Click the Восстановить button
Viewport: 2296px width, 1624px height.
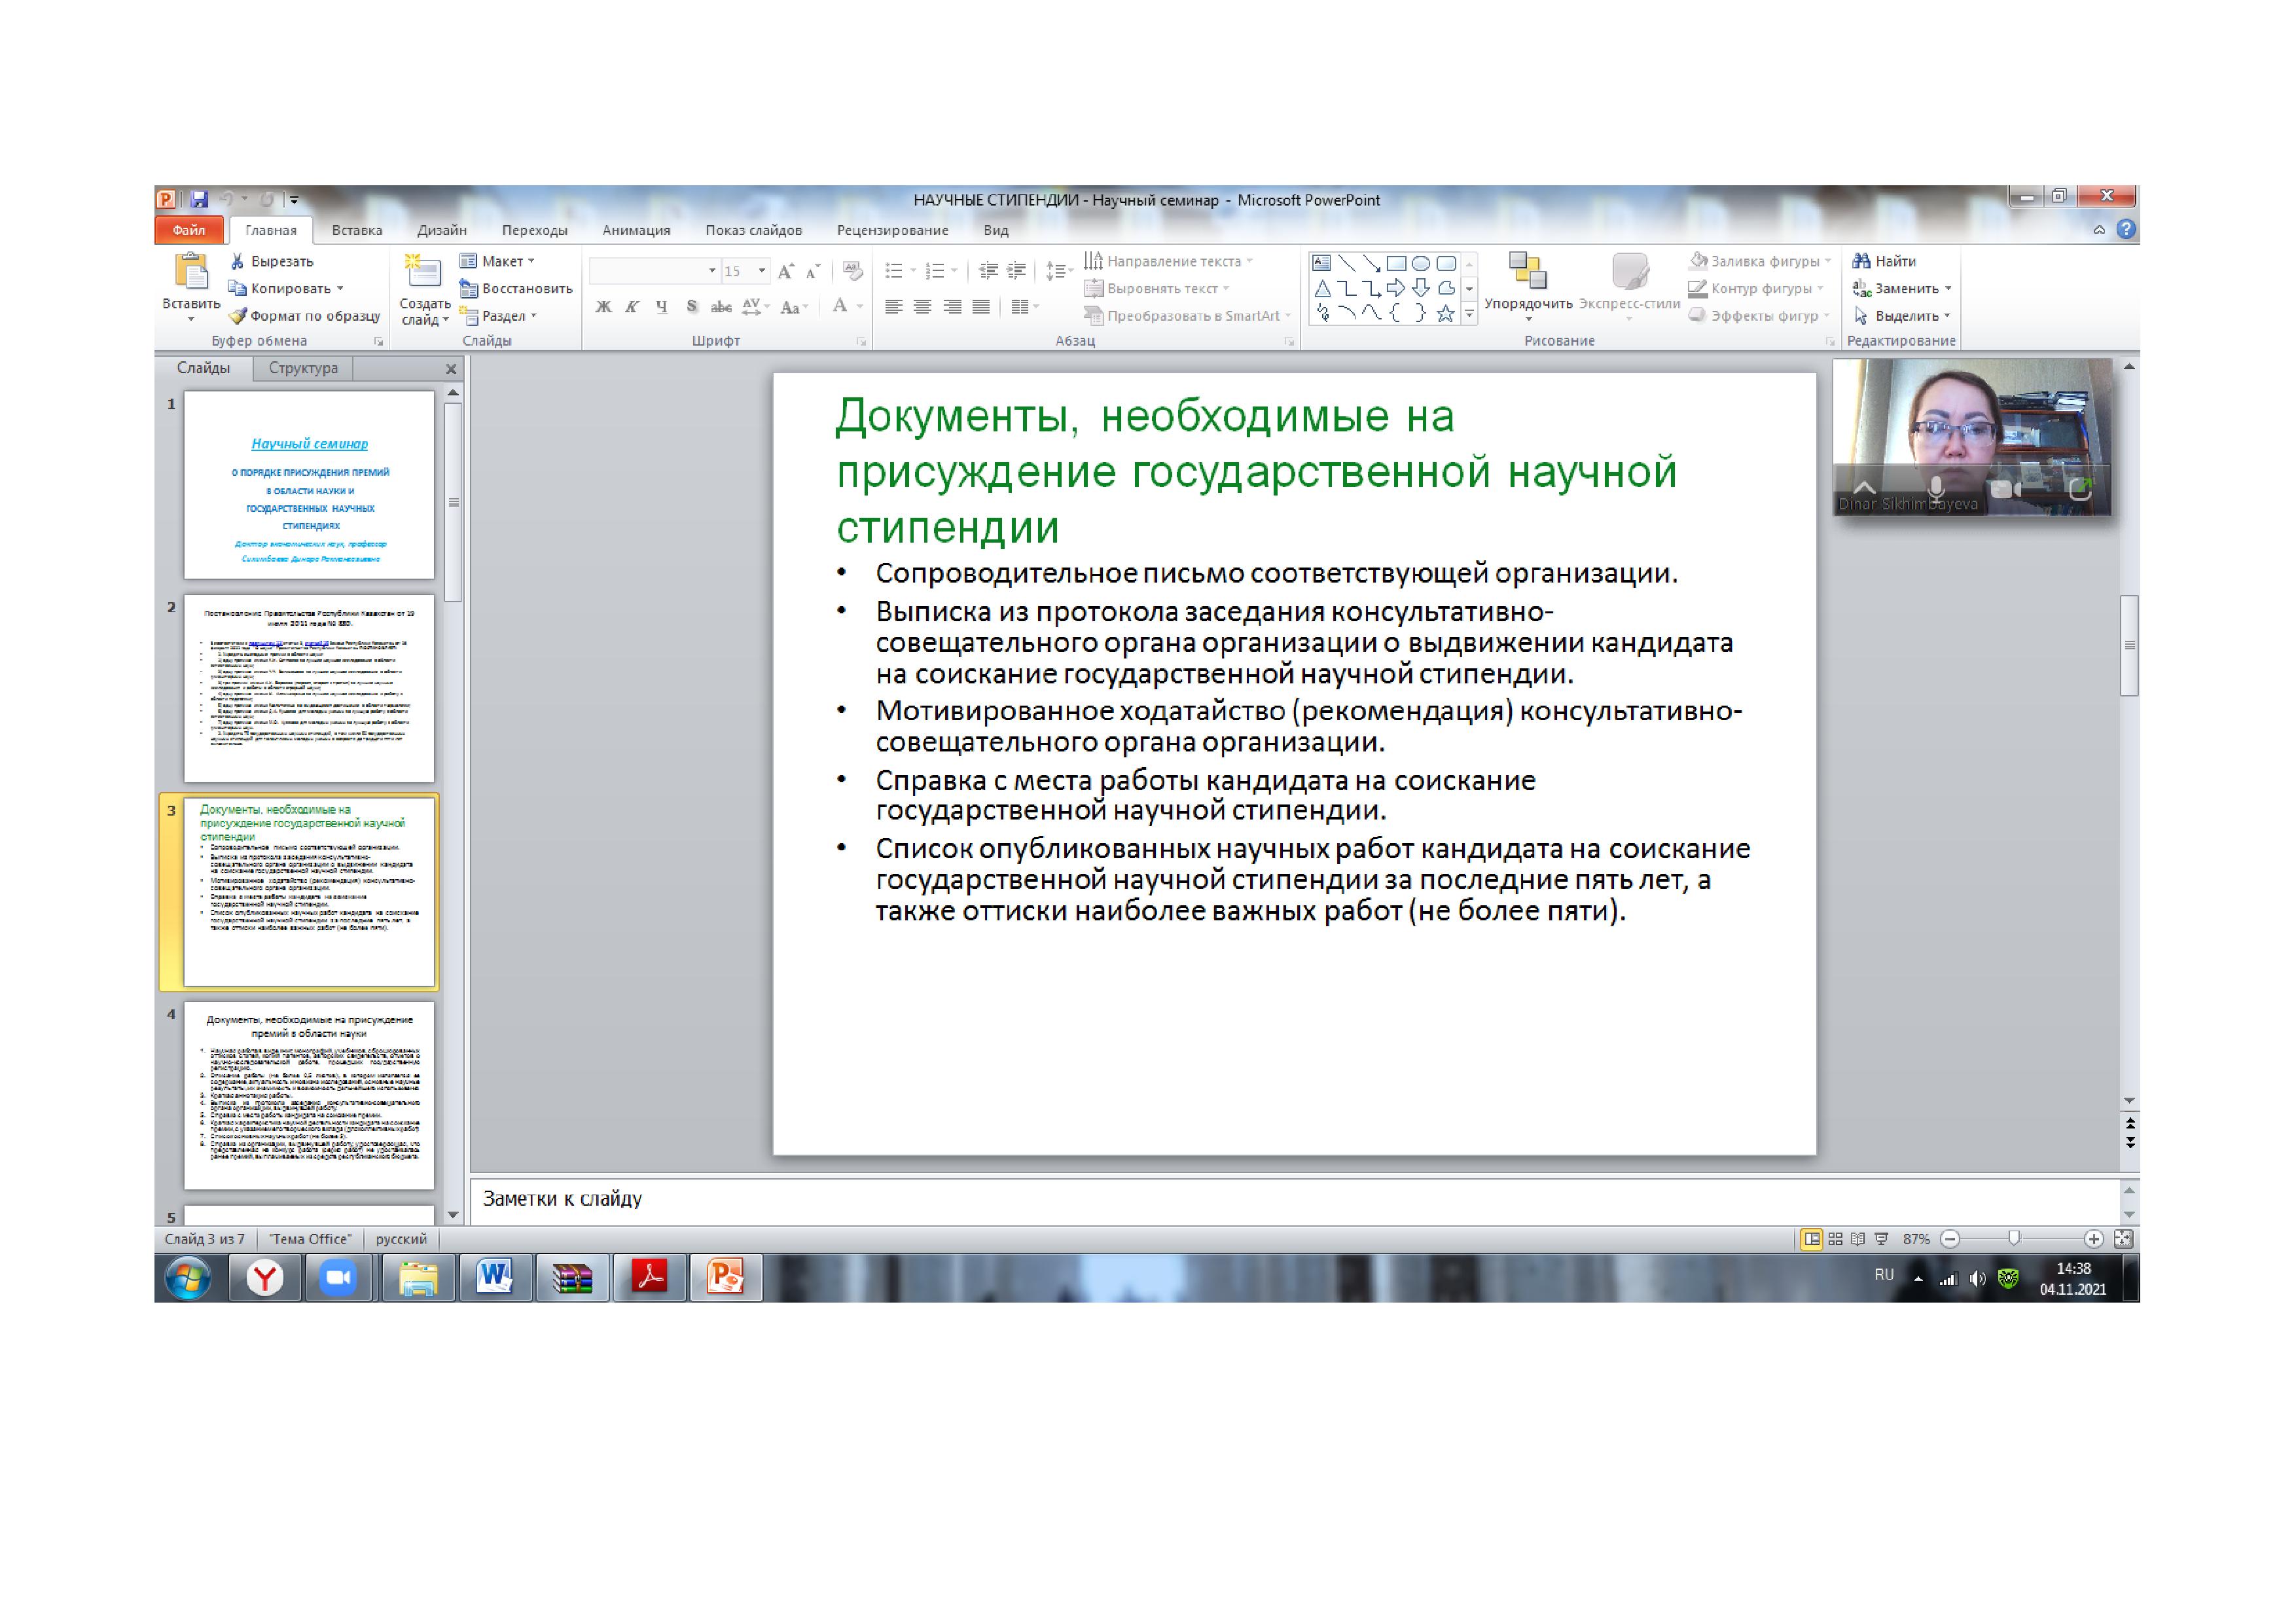pyautogui.click(x=516, y=289)
